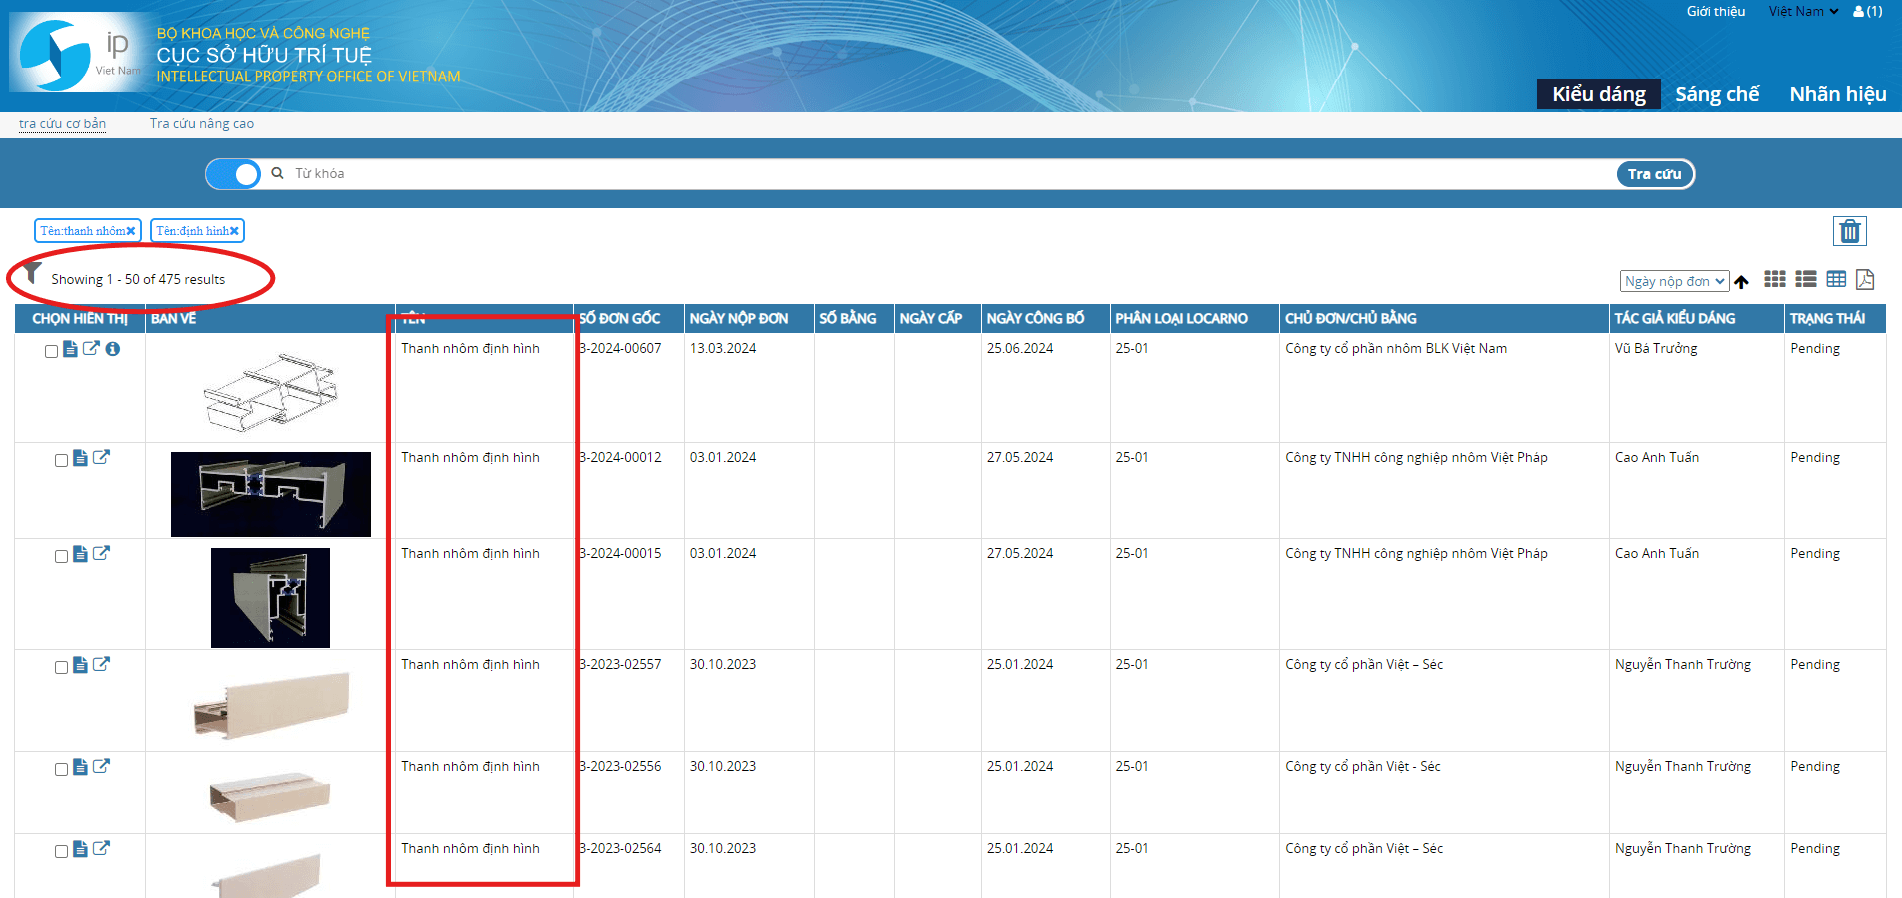This screenshot has height=898, width=1902.
Task: Open the 'Ngày nộp đơn' sort dropdown
Action: click(x=1673, y=282)
